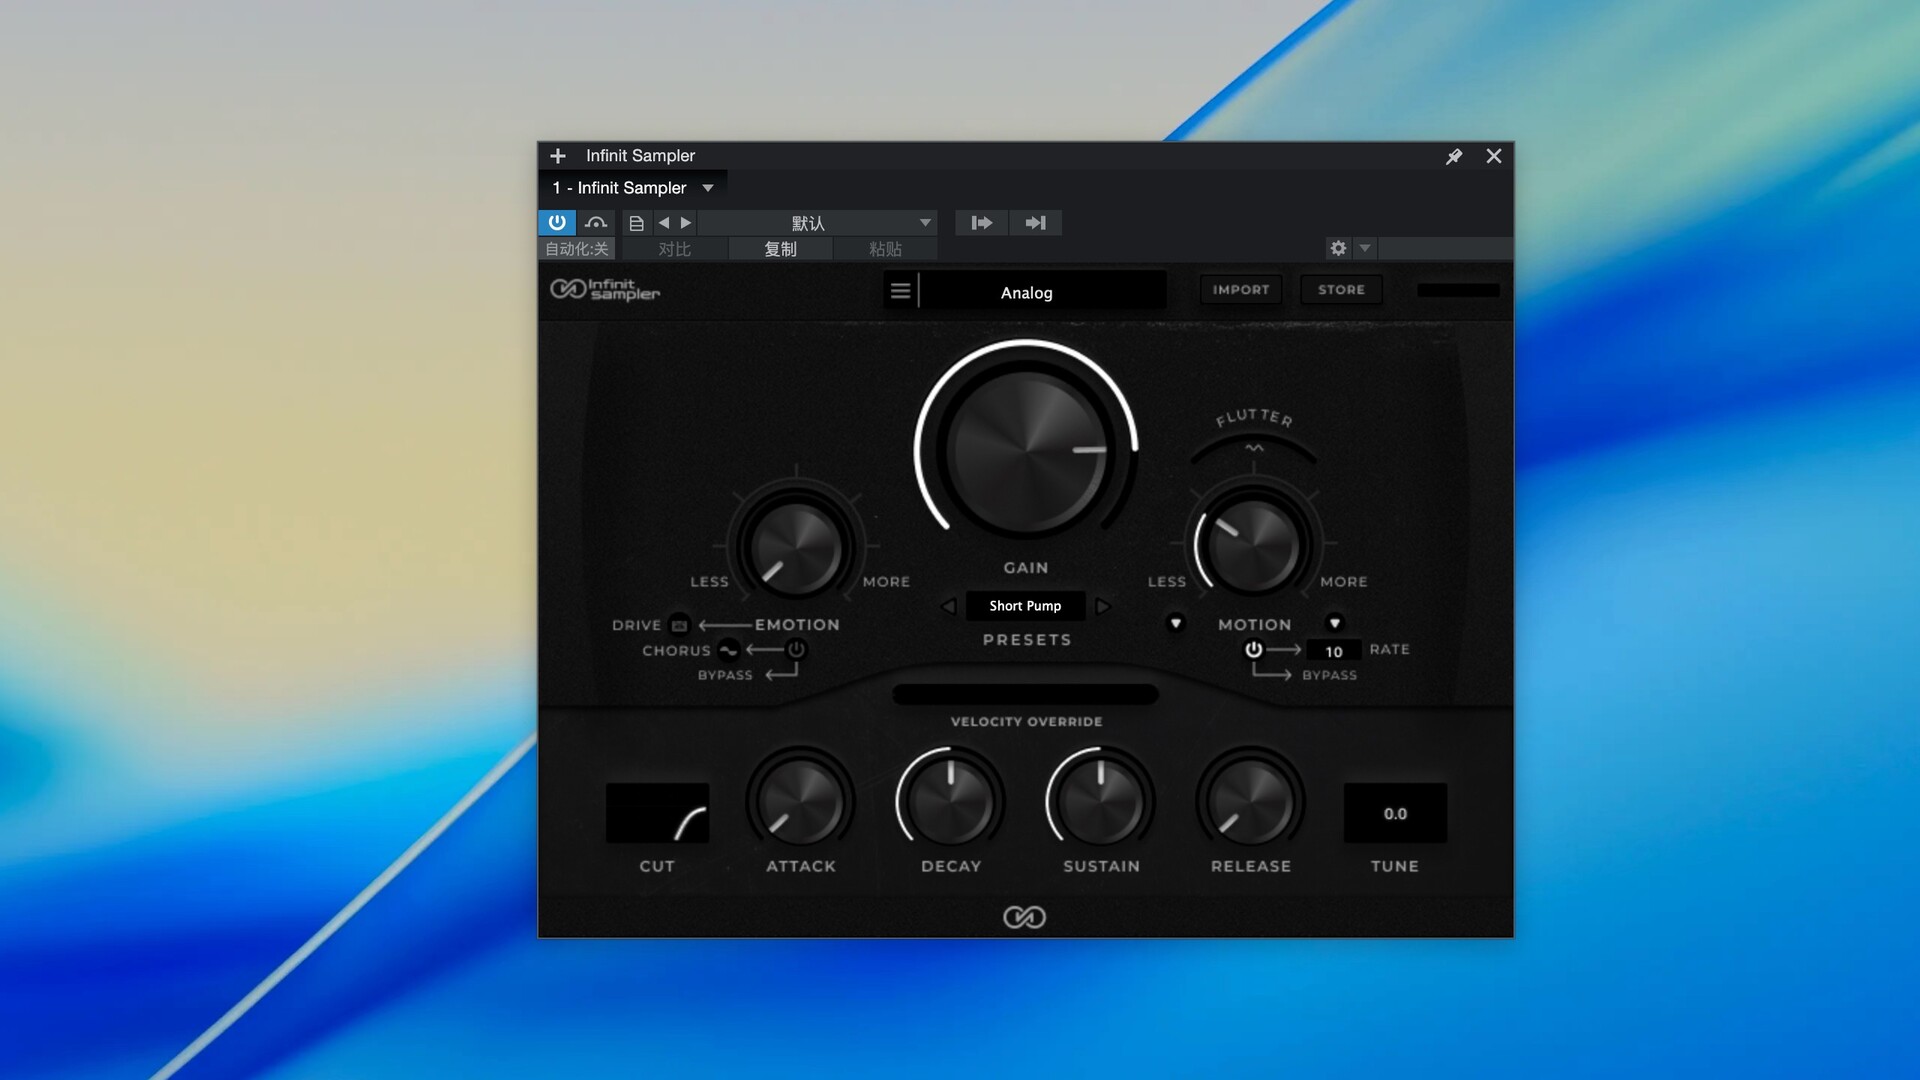The width and height of the screenshot is (1920, 1080).
Task: Step to the previous preset with the left arrow
Action: pyautogui.click(x=666, y=222)
